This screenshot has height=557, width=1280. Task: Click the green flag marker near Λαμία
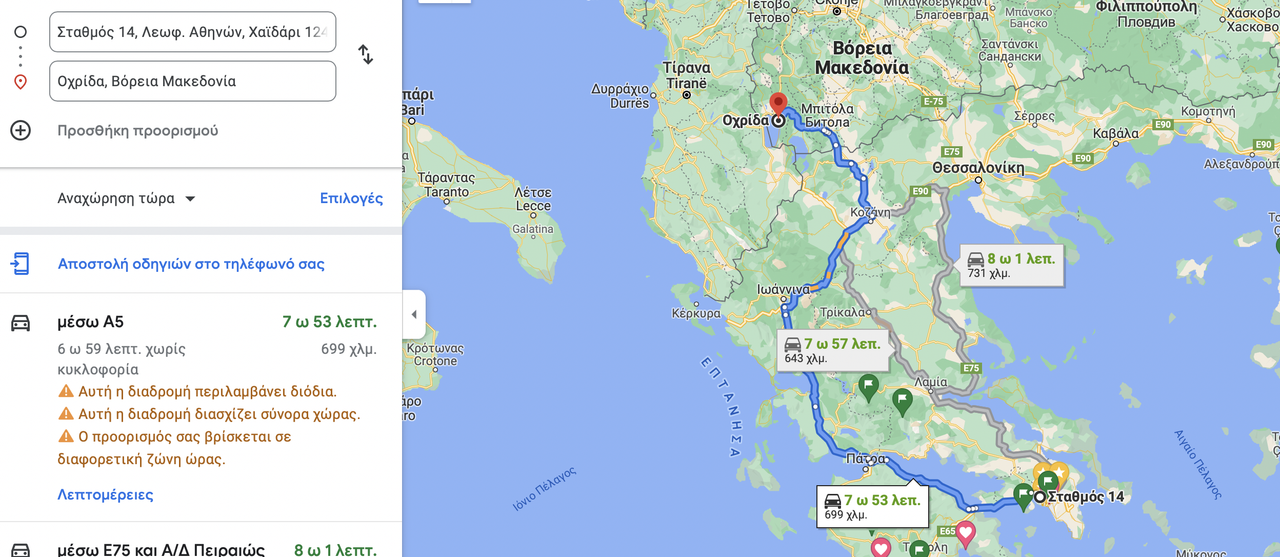(x=902, y=401)
